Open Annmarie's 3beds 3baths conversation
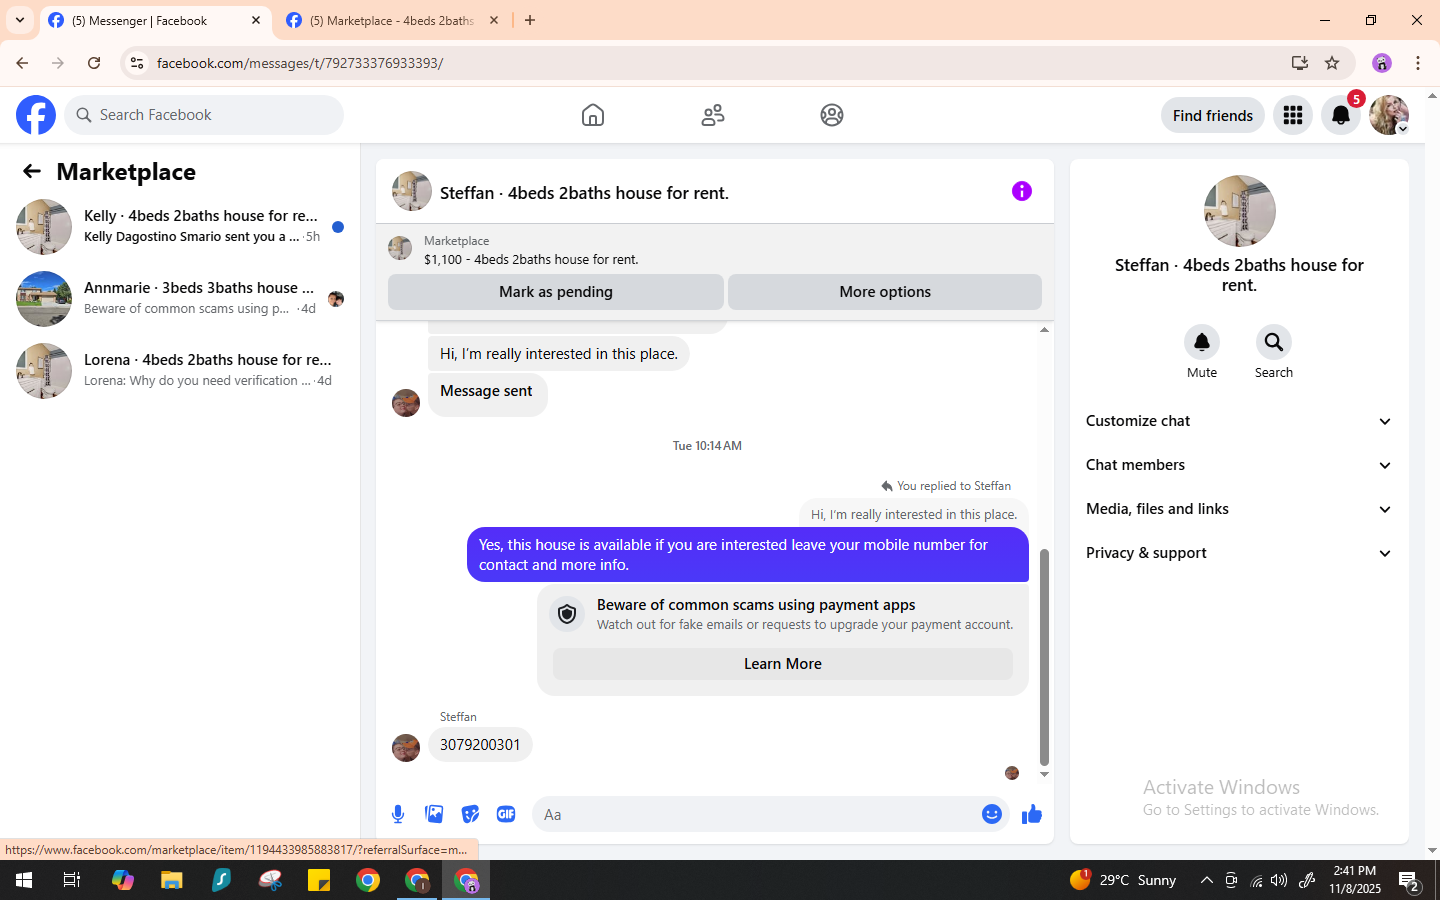 coord(180,298)
